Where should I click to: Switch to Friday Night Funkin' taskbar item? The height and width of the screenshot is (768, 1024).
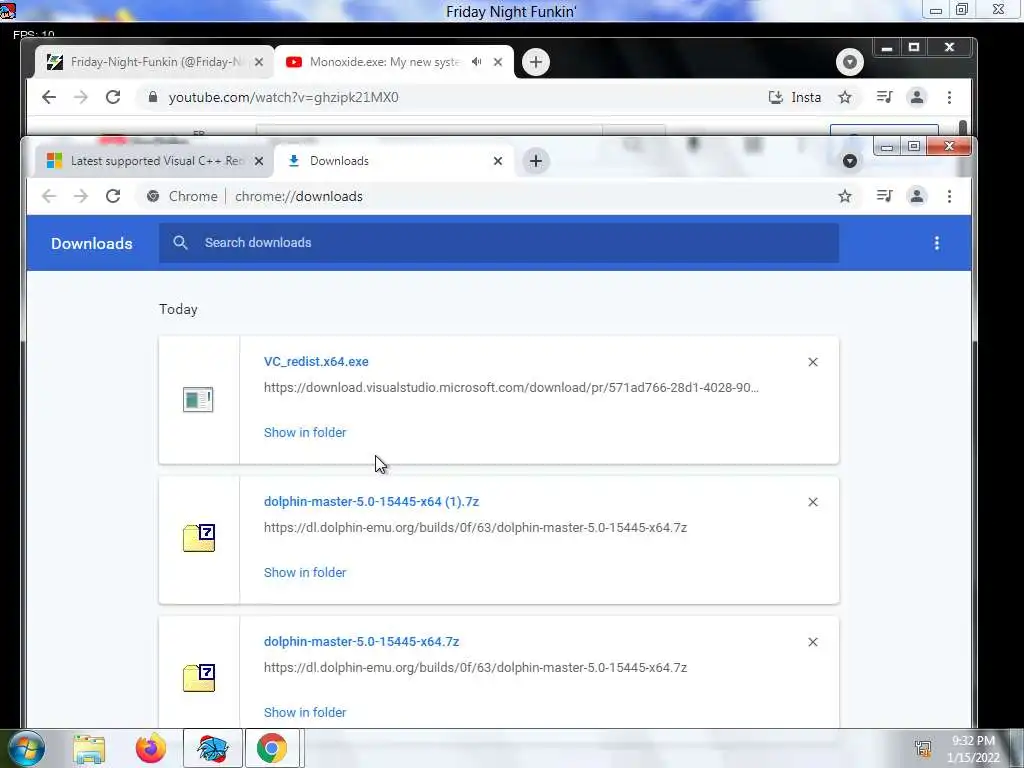(x=213, y=748)
